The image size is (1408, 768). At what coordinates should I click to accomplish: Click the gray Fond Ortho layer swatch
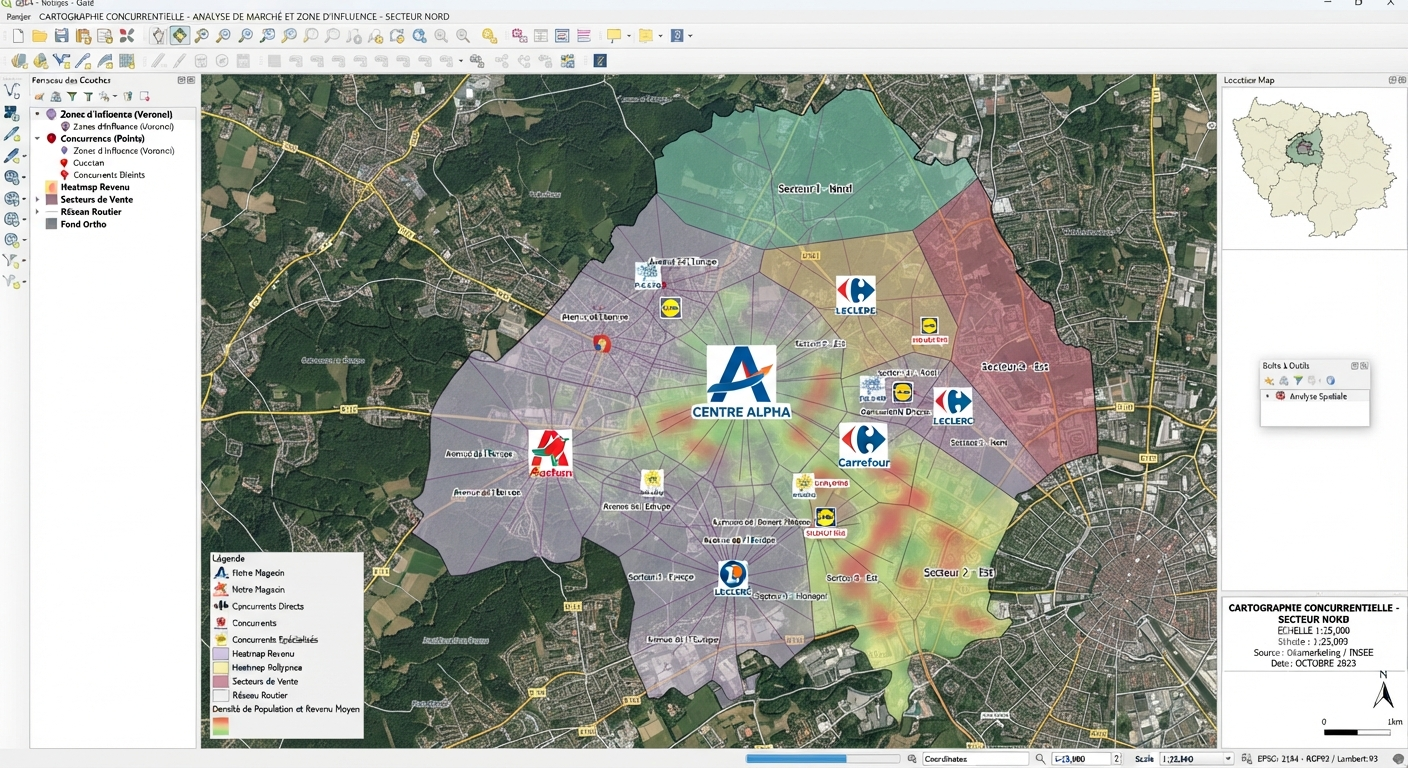click(51, 224)
